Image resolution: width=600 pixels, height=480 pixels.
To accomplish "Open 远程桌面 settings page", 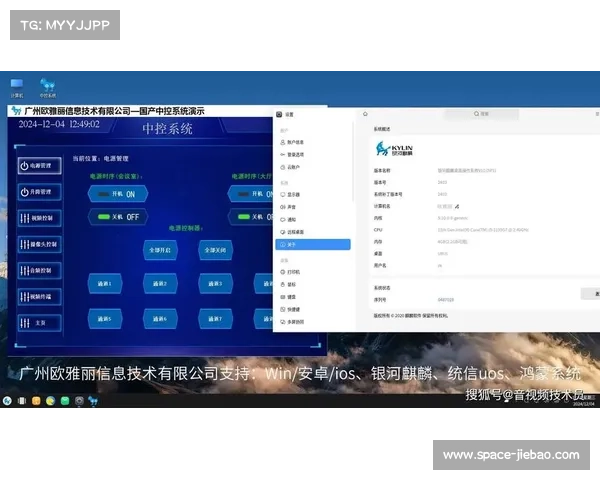I will point(313,232).
